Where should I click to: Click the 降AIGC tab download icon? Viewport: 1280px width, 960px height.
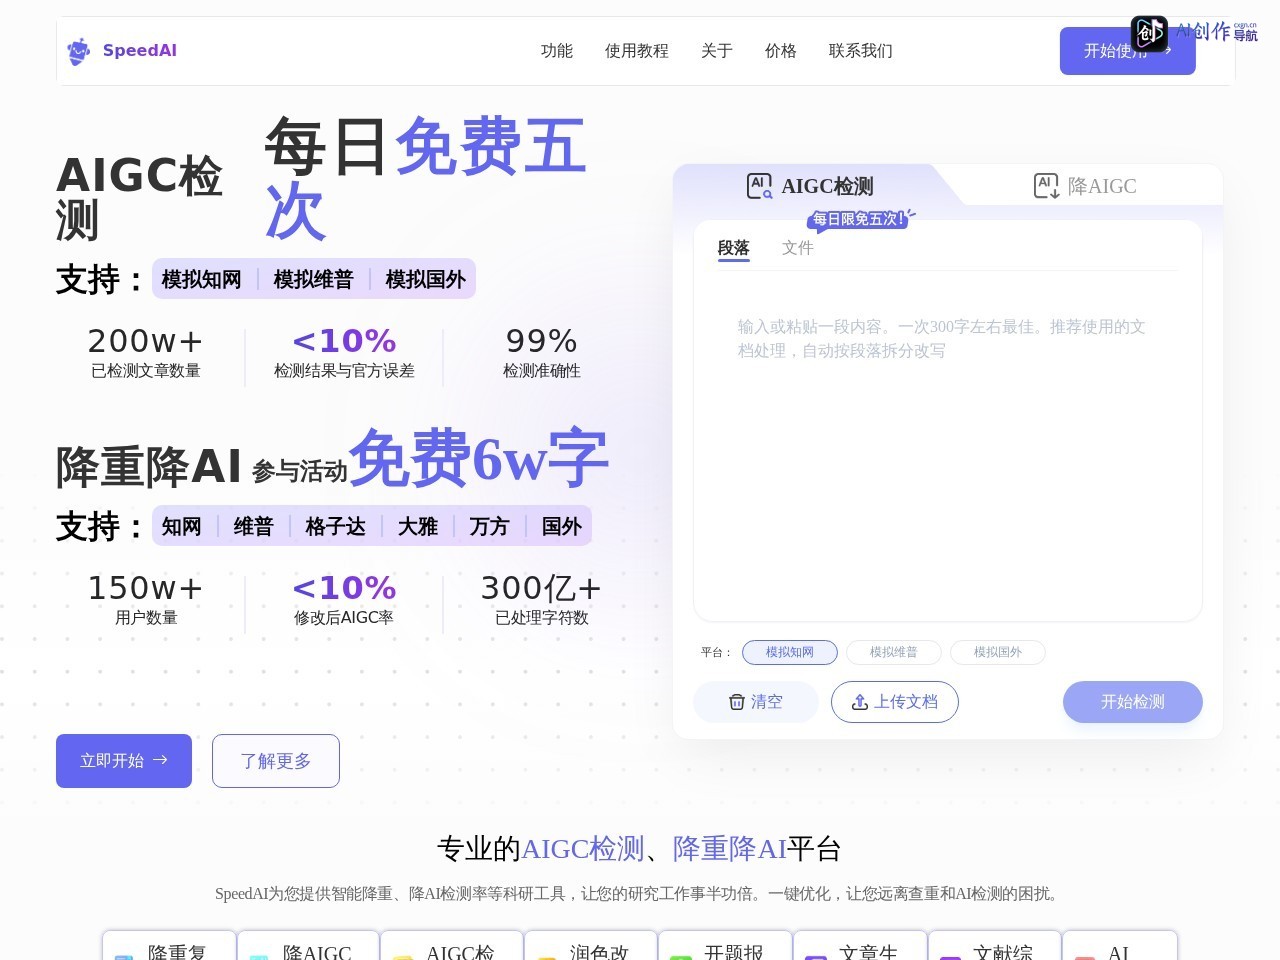pyautogui.click(x=1046, y=186)
